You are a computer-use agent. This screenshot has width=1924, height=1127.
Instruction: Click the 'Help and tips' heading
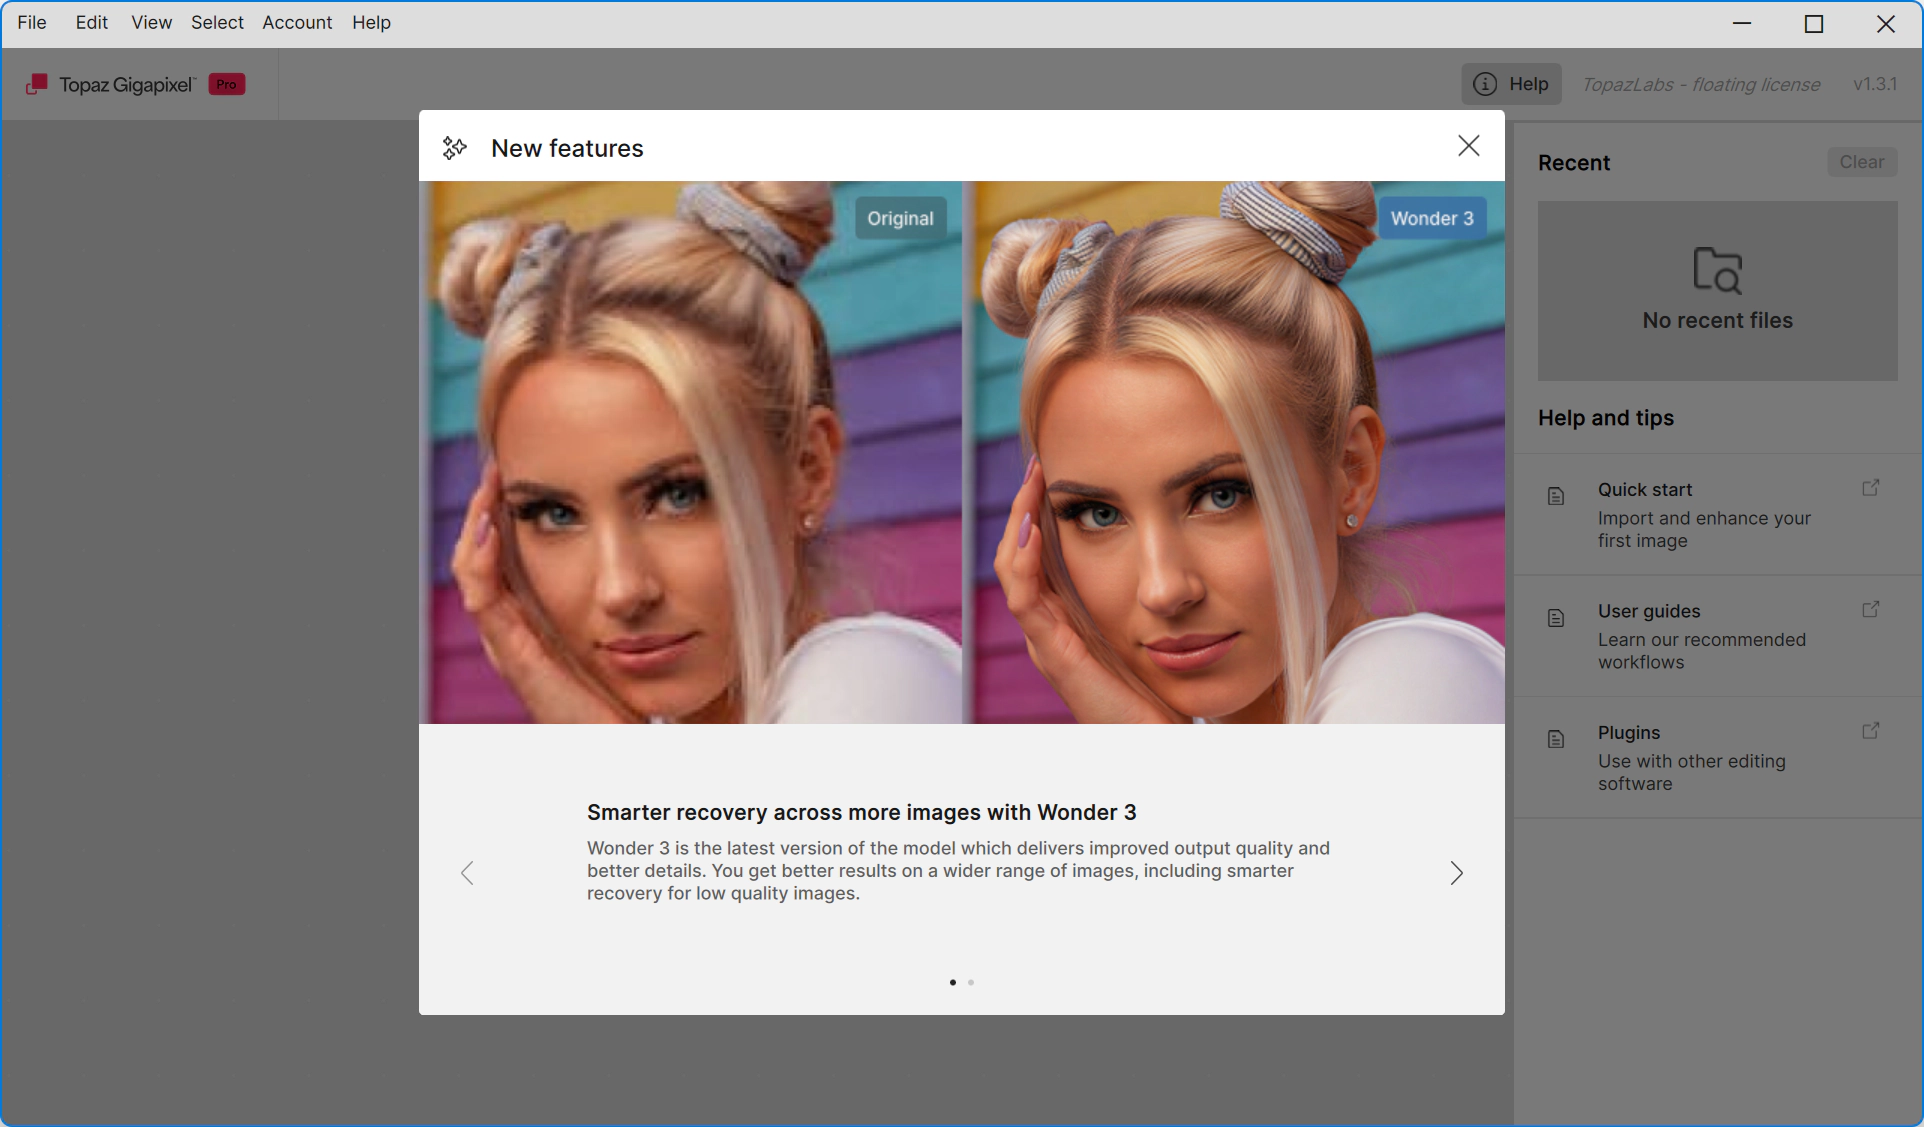pyautogui.click(x=1606, y=418)
